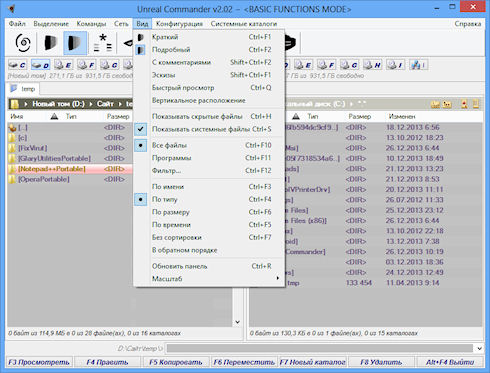Click sort arrow in right panel header
The height and width of the screenshot is (373, 490).
click(296, 117)
